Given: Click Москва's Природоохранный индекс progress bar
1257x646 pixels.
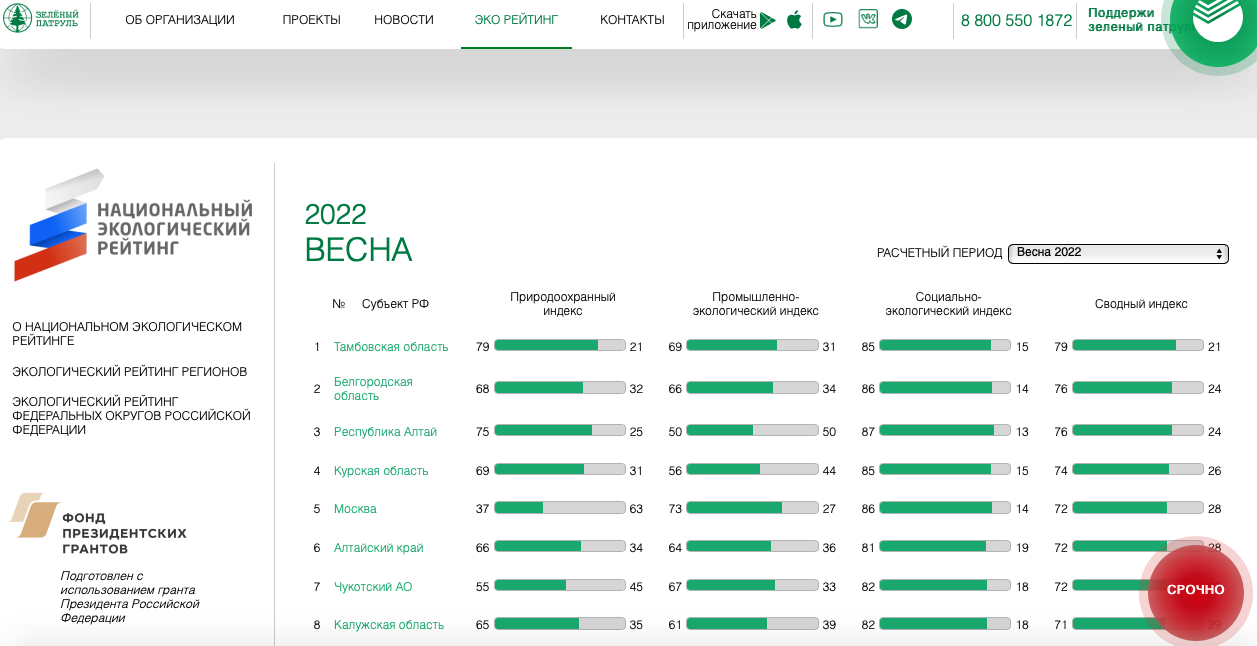Looking at the screenshot, I should point(559,508).
